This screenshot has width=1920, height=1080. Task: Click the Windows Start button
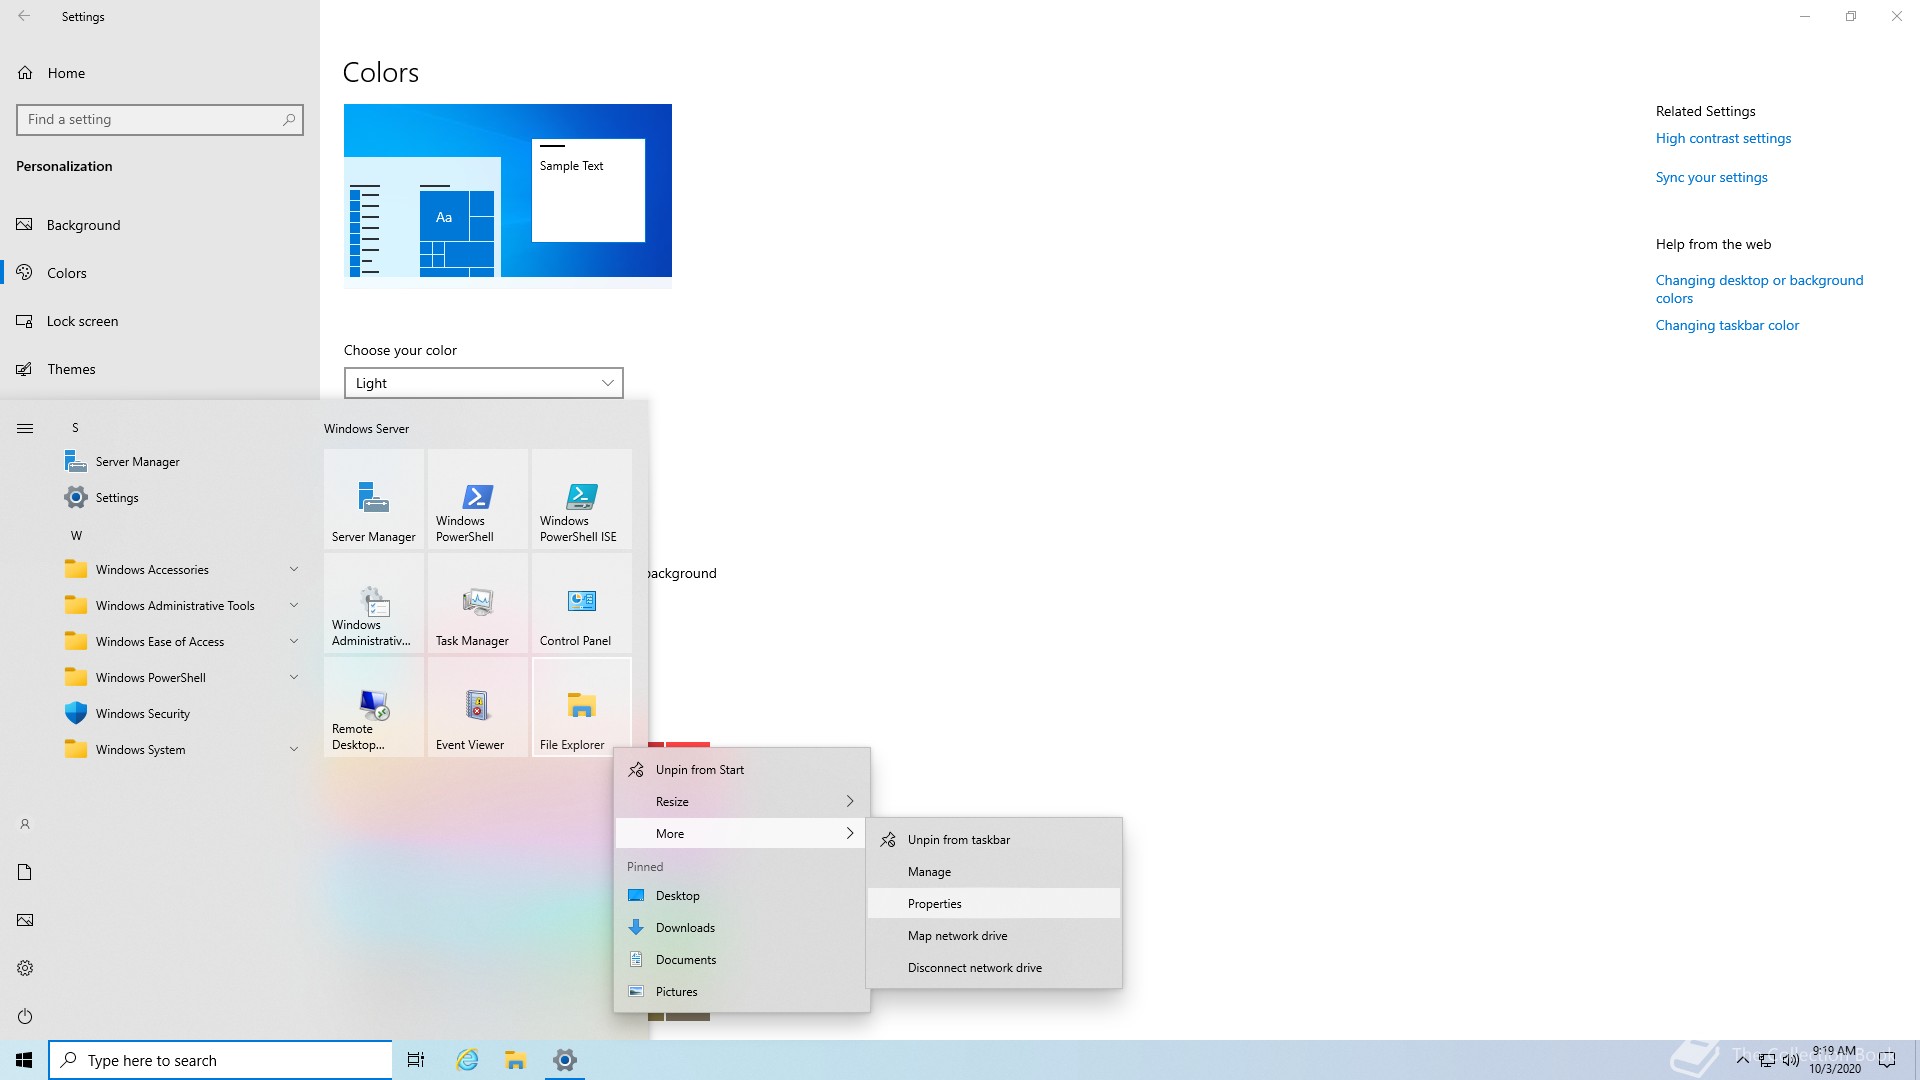click(24, 1060)
